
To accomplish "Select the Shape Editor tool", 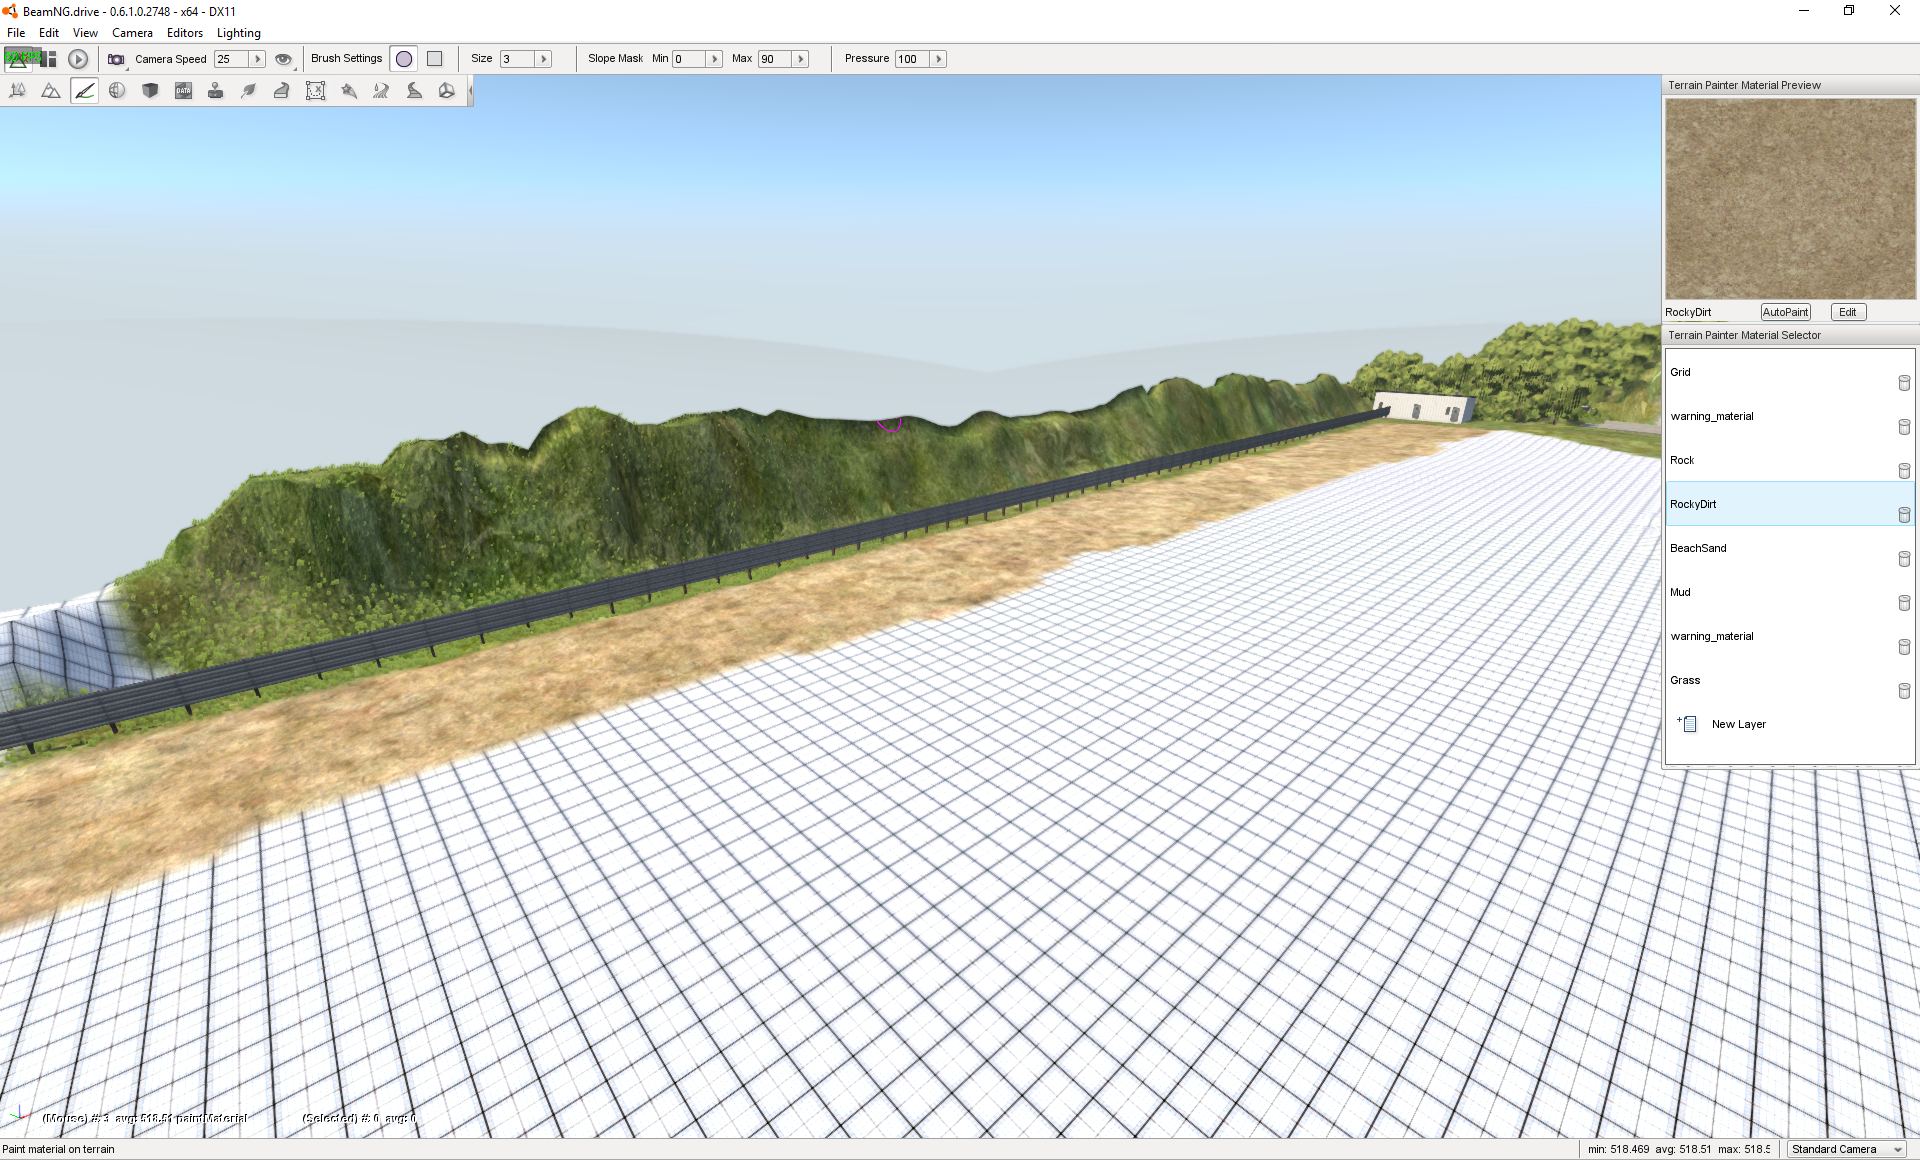I will tap(447, 91).
